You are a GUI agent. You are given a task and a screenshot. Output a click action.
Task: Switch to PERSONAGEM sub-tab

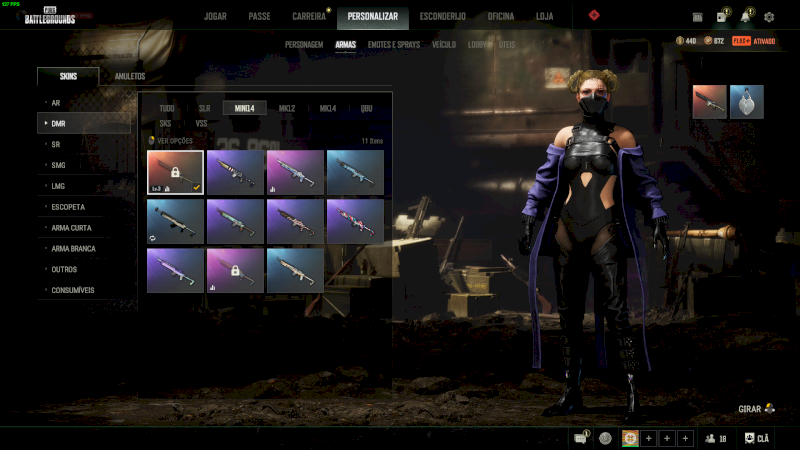tap(304, 44)
